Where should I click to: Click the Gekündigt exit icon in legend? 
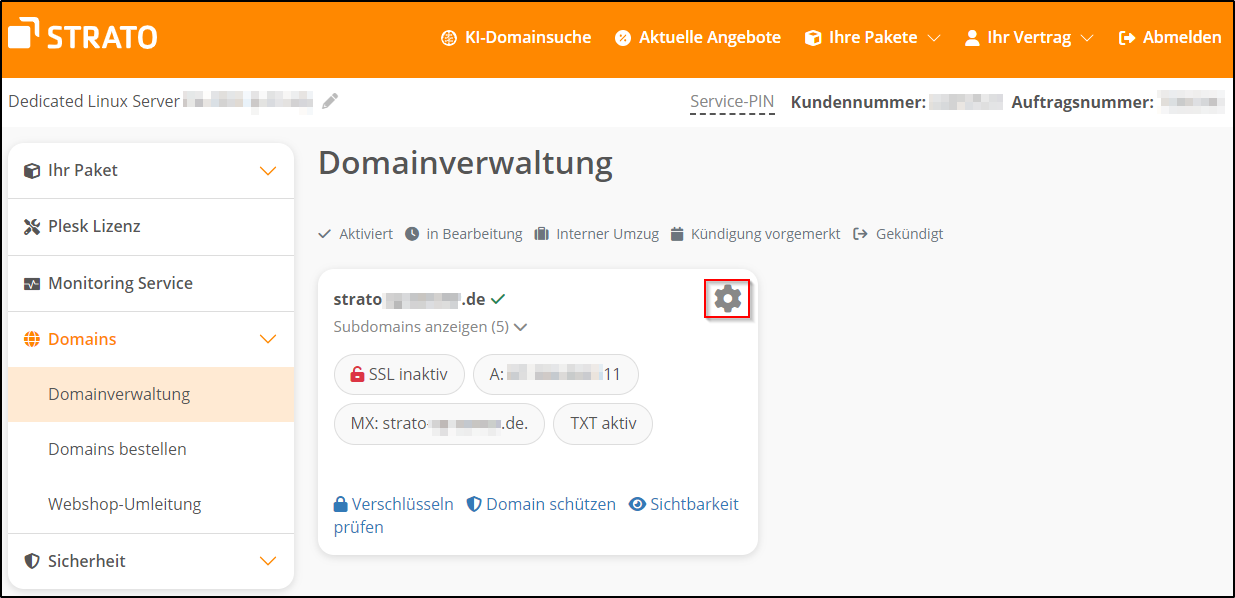coord(860,234)
